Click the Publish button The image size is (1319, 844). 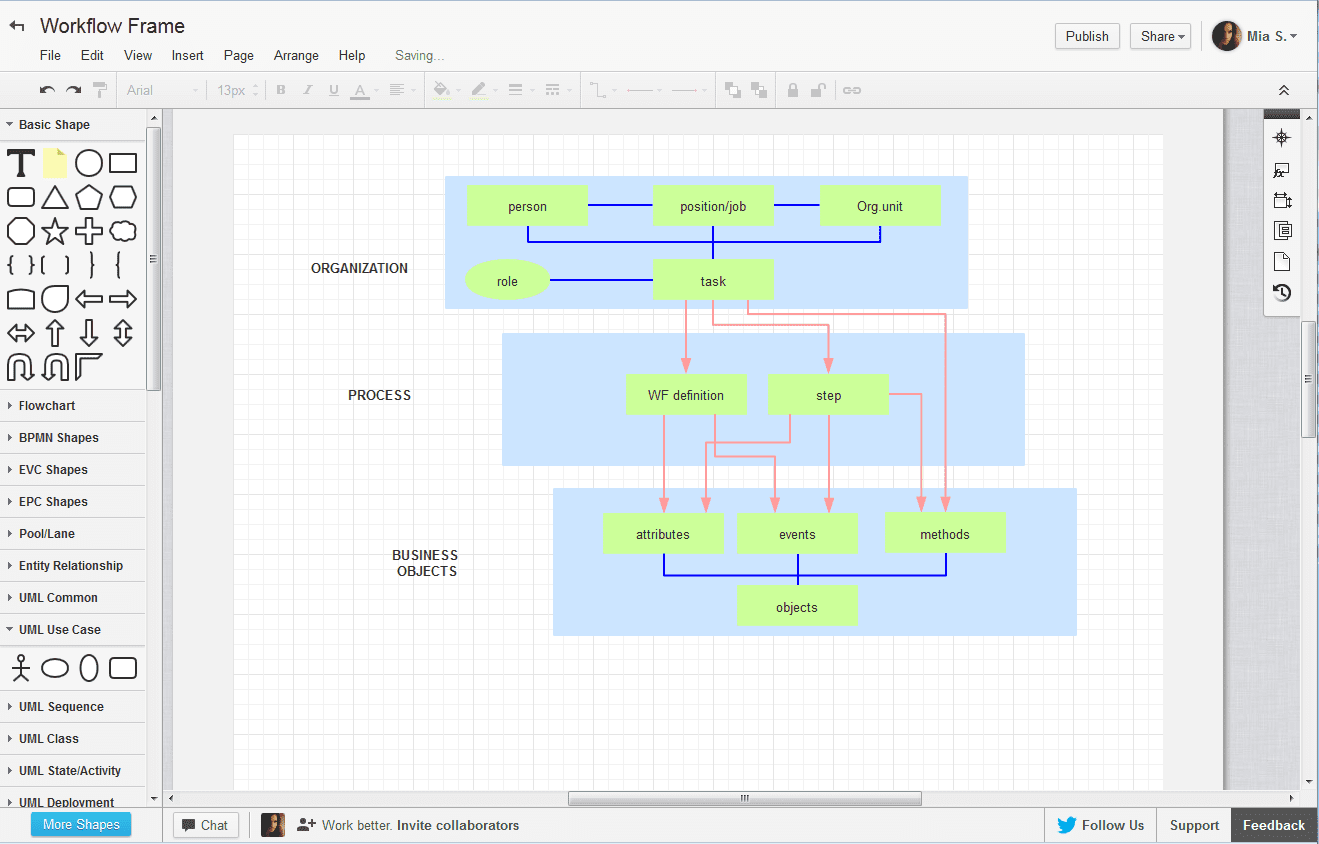1087,36
